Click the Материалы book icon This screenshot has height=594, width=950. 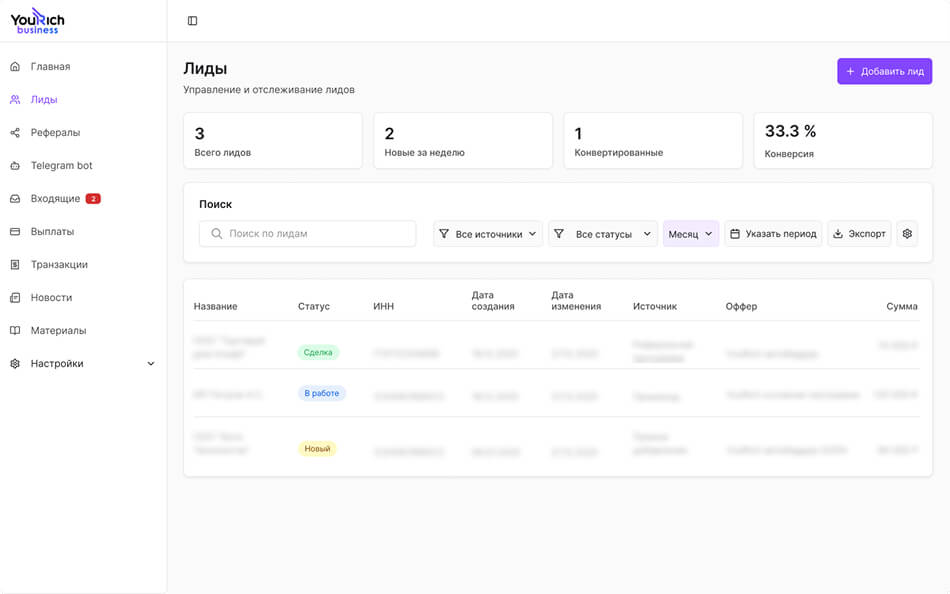click(15, 331)
